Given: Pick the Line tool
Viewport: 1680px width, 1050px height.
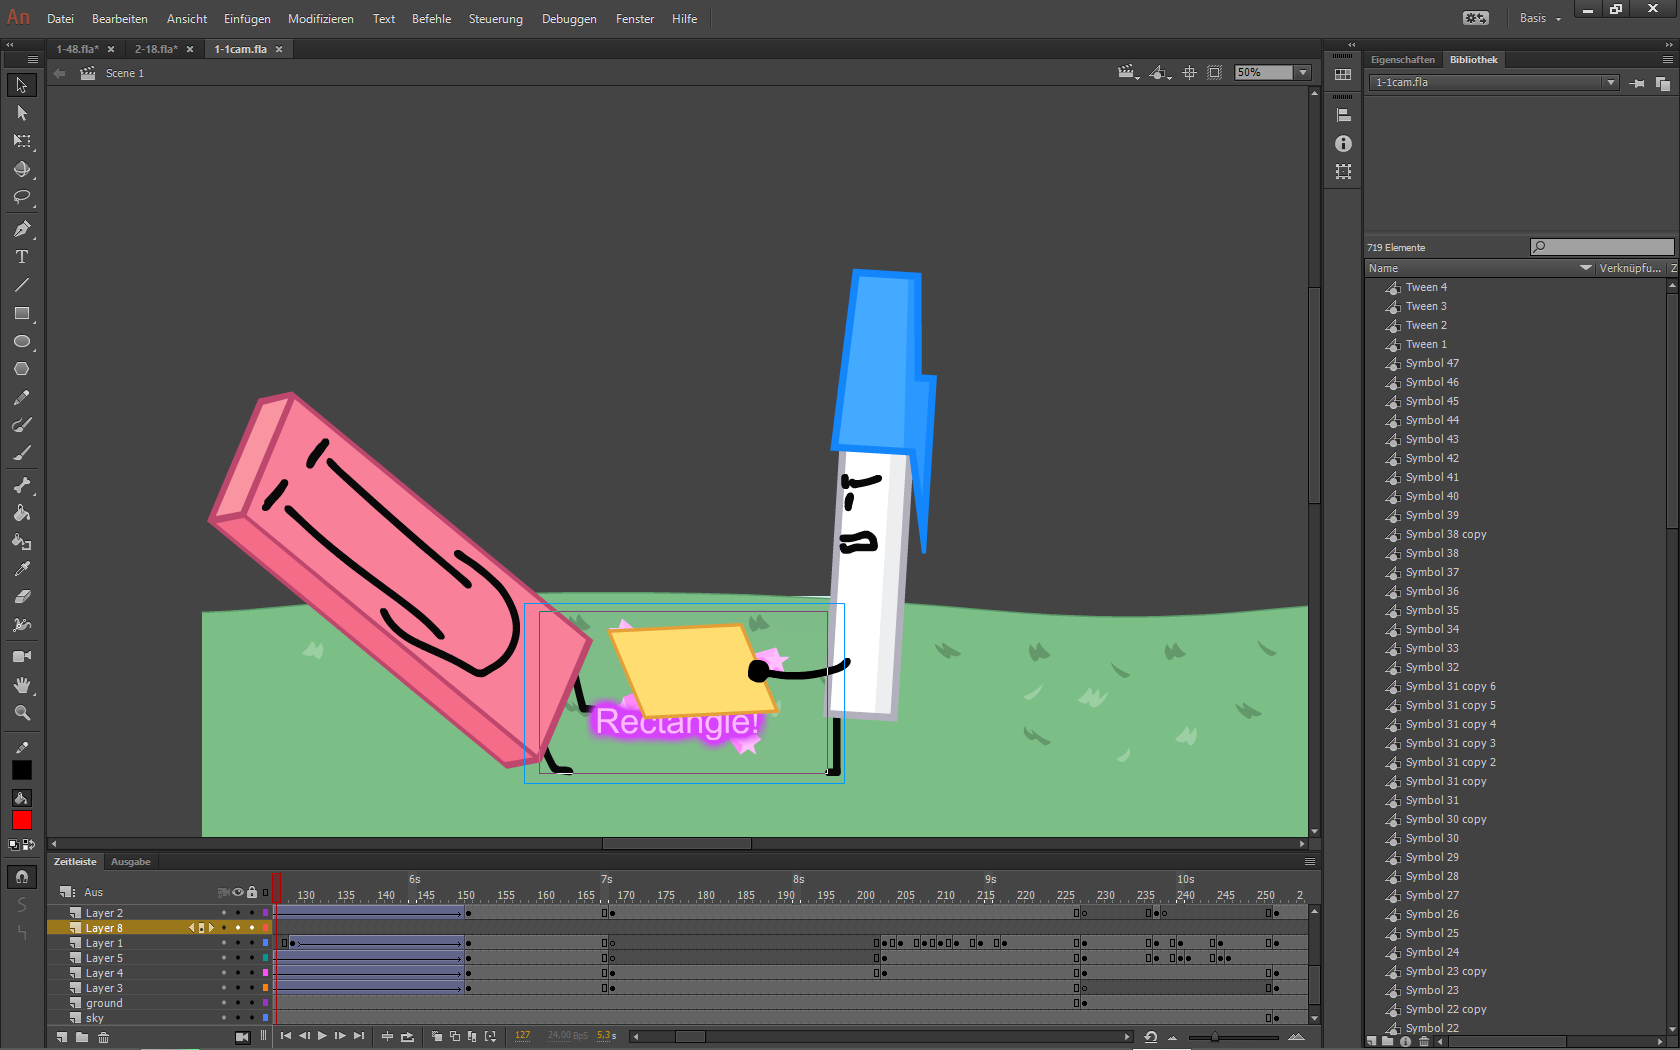Looking at the screenshot, I should click(22, 285).
